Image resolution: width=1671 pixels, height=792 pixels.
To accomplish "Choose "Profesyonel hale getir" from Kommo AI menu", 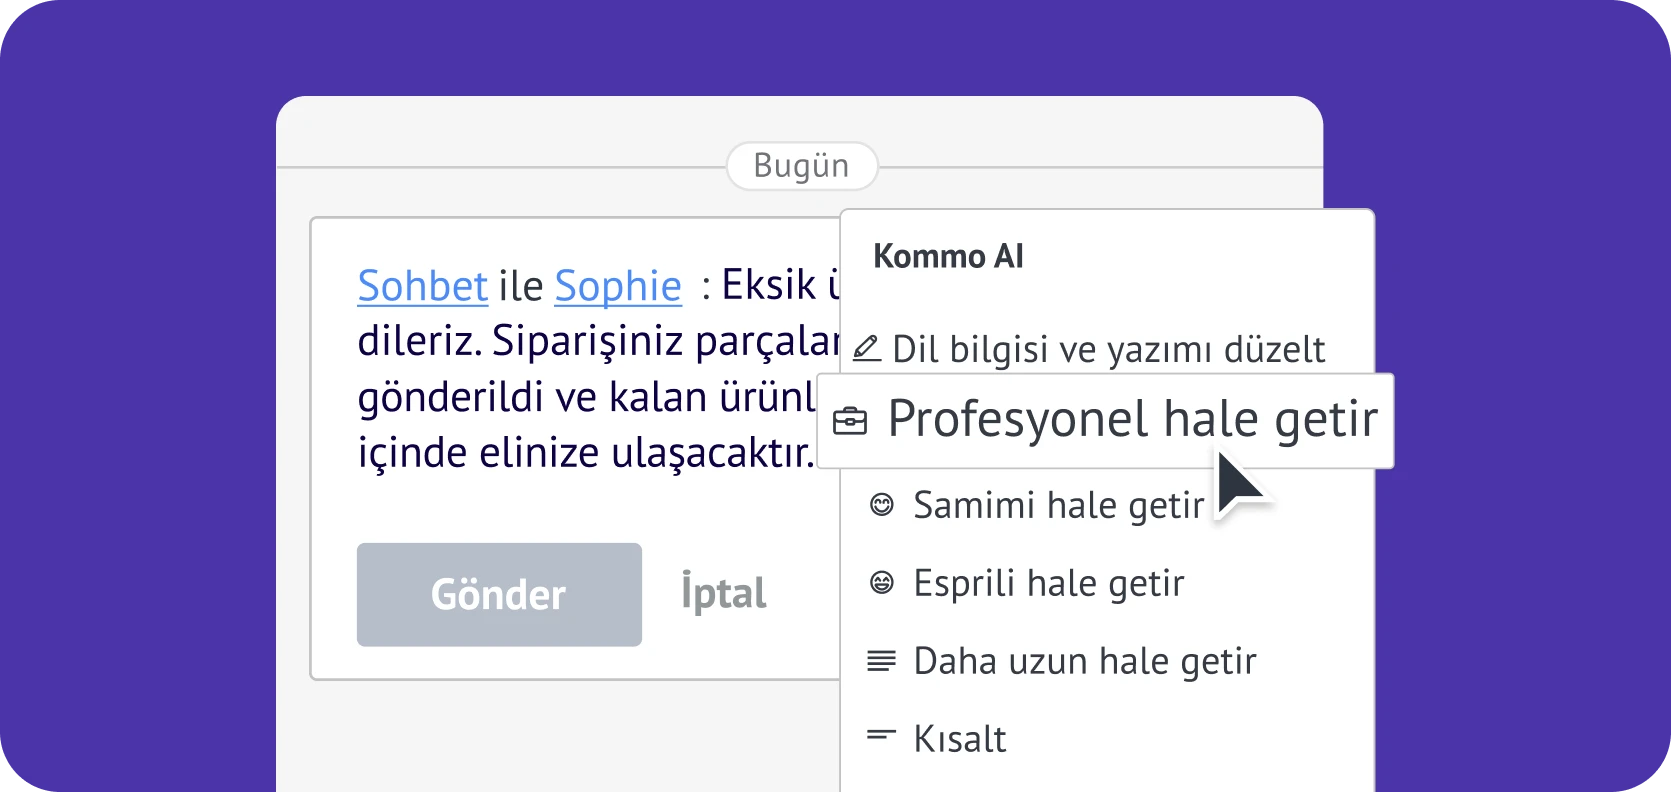I will [x=1132, y=419].
